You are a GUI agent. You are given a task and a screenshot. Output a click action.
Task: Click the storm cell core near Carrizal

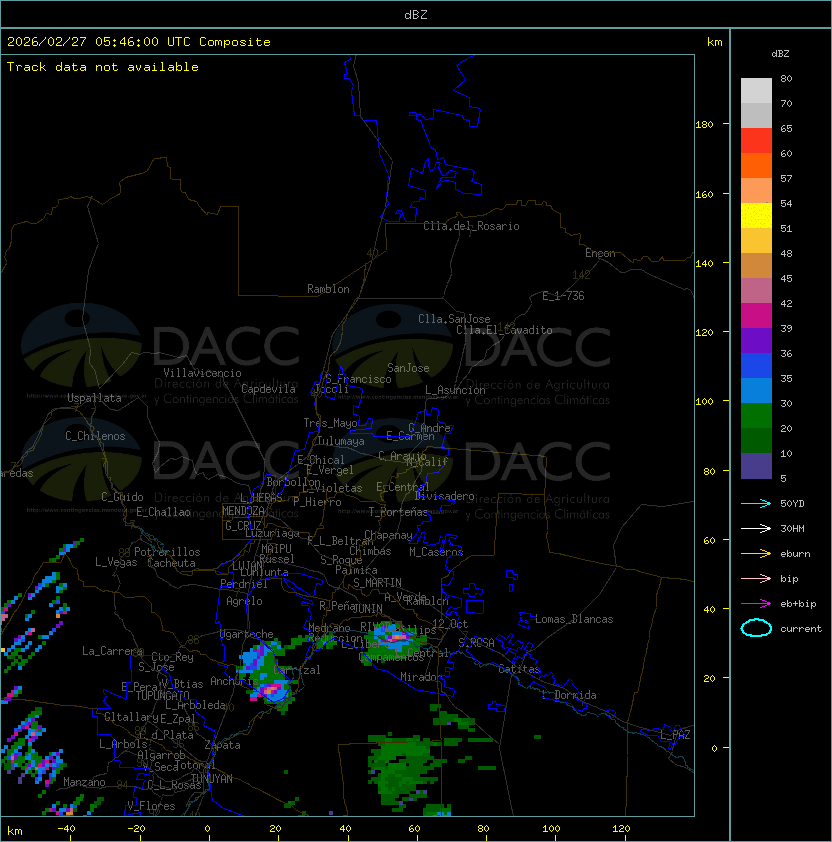[x=271, y=689]
